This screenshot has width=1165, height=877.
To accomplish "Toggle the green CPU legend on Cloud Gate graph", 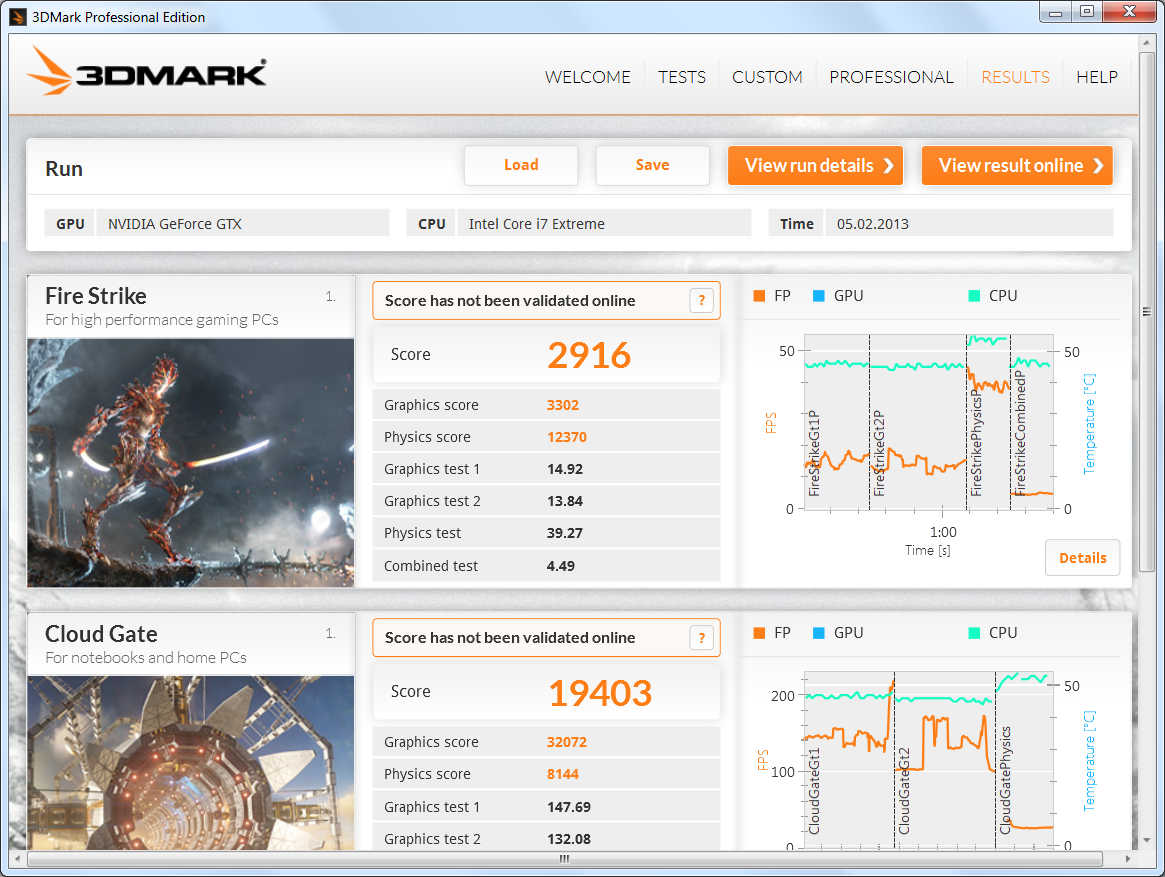I will pyautogui.click(x=975, y=632).
